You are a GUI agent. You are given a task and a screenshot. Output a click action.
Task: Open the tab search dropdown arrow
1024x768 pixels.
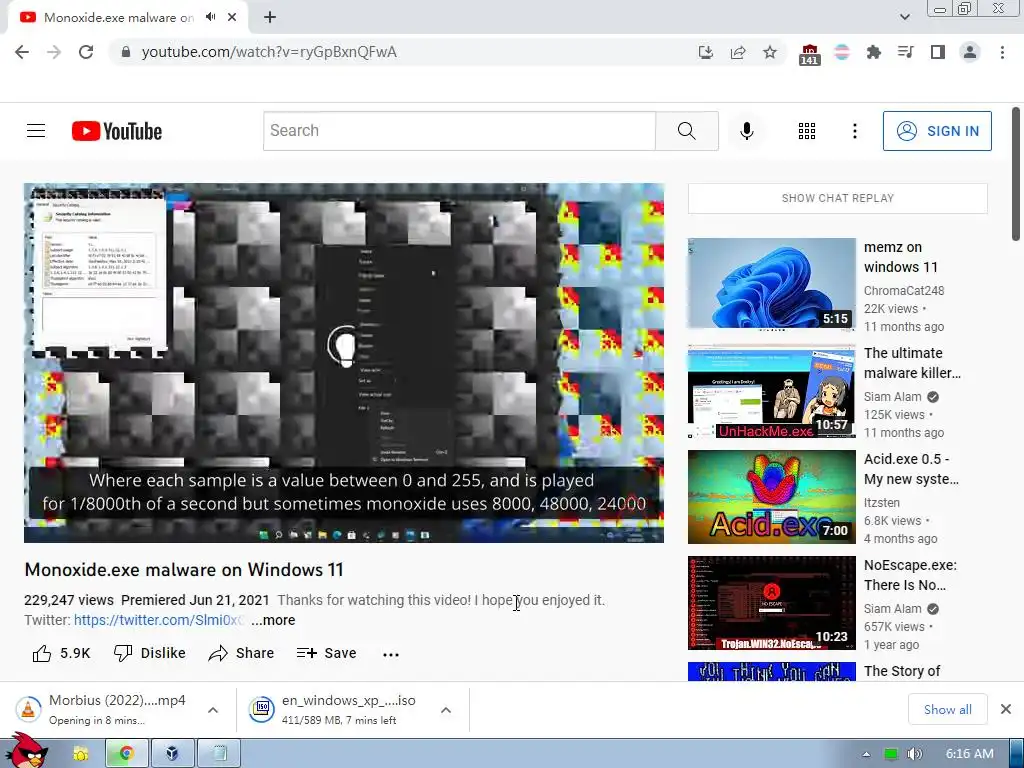click(x=904, y=17)
